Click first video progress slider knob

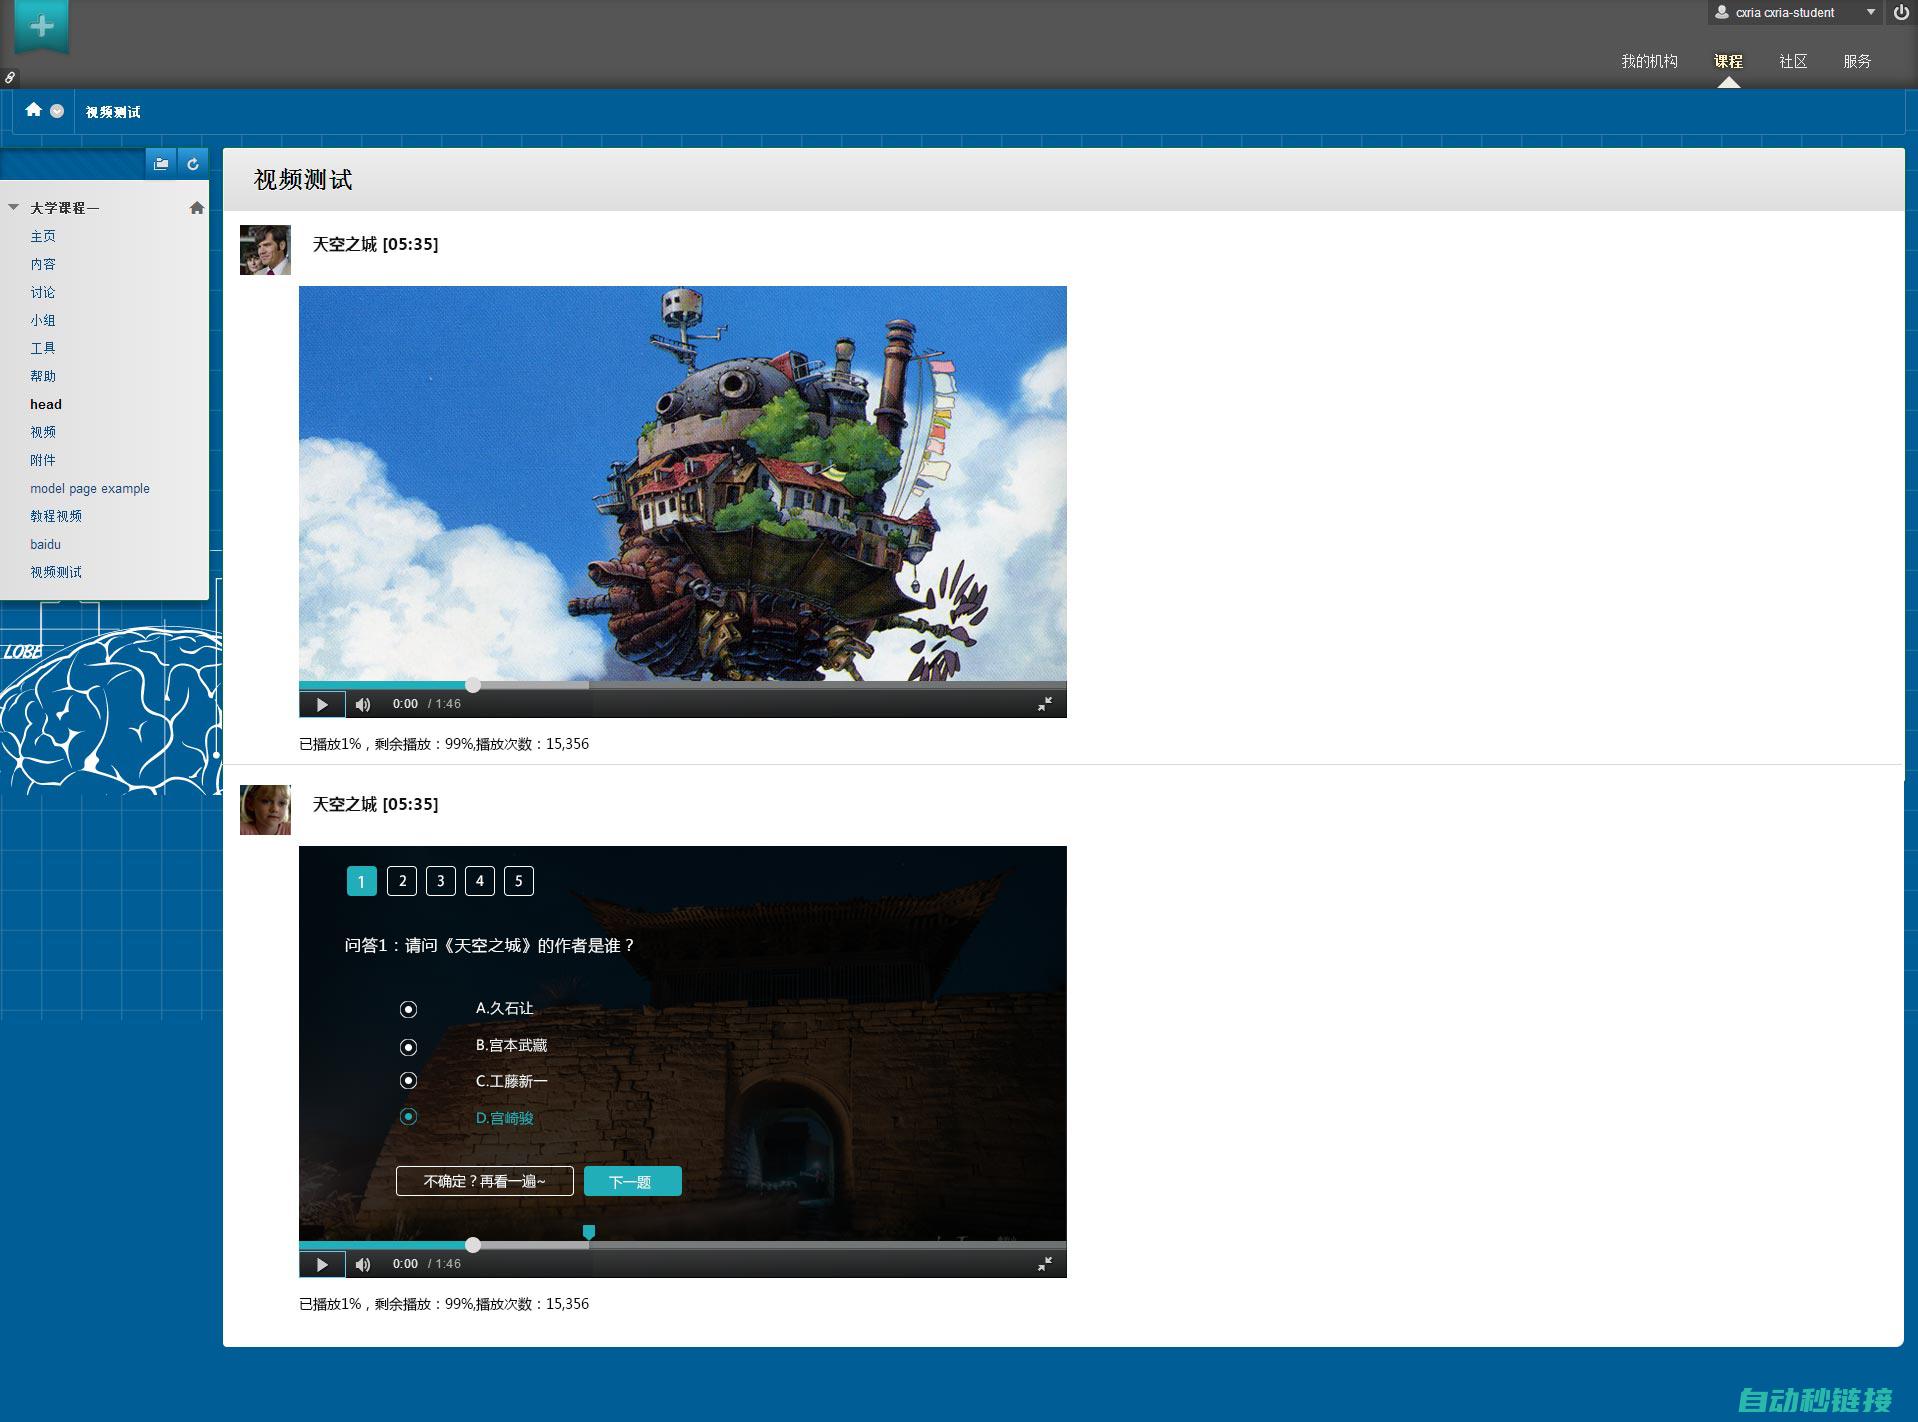pyautogui.click(x=473, y=685)
